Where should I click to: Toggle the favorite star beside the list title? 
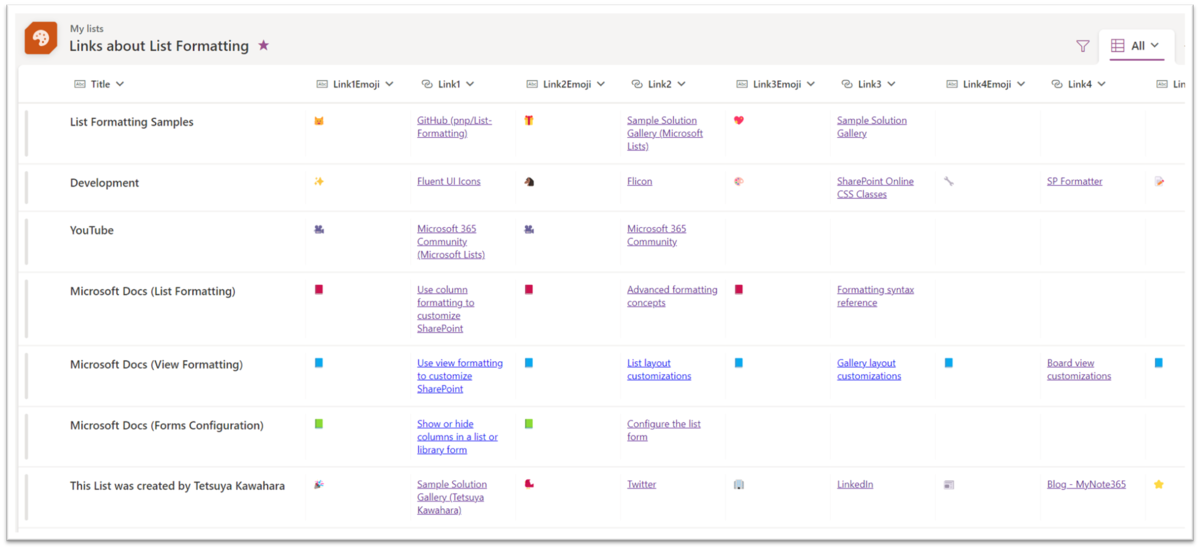(x=264, y=46)
